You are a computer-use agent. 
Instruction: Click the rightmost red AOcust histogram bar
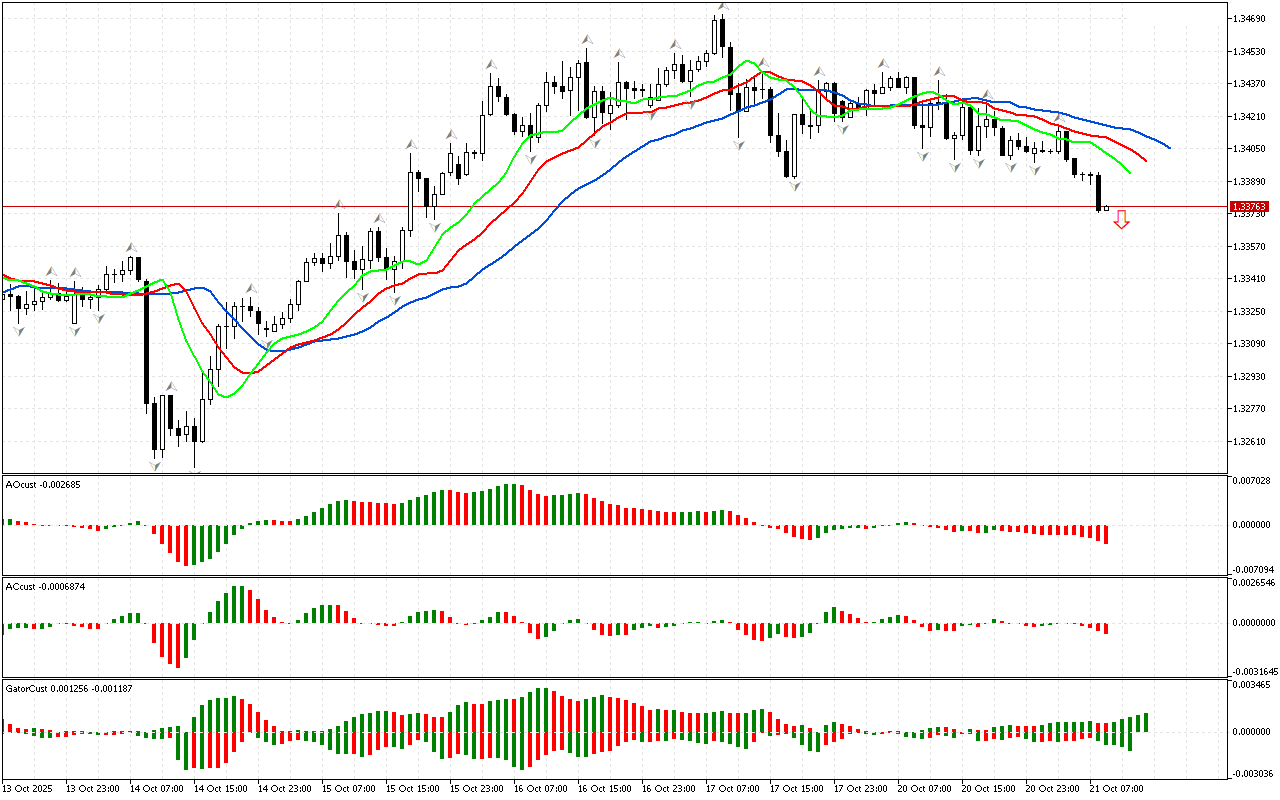coord(1106,534)
